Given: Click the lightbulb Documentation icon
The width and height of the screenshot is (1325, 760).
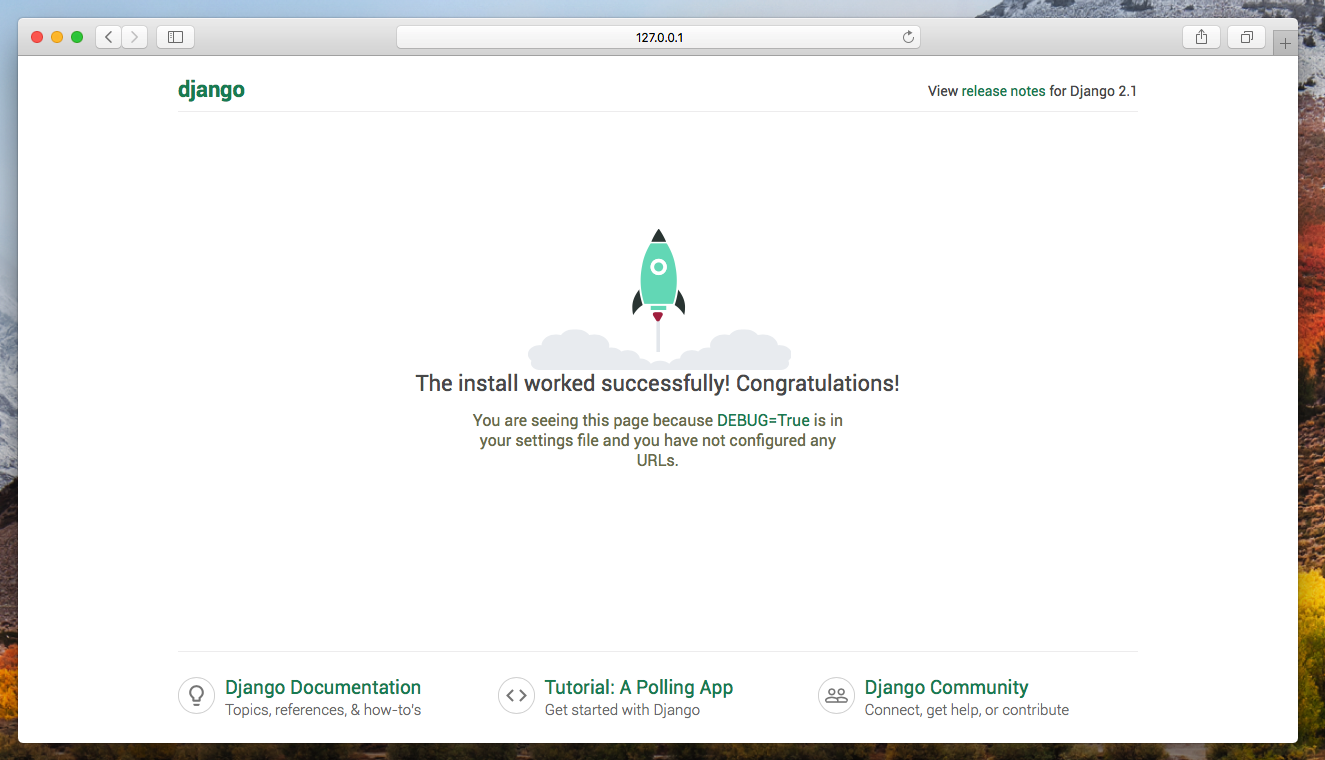Looking at the screenshot, I should pyautogui.click(x=196, y=696).
